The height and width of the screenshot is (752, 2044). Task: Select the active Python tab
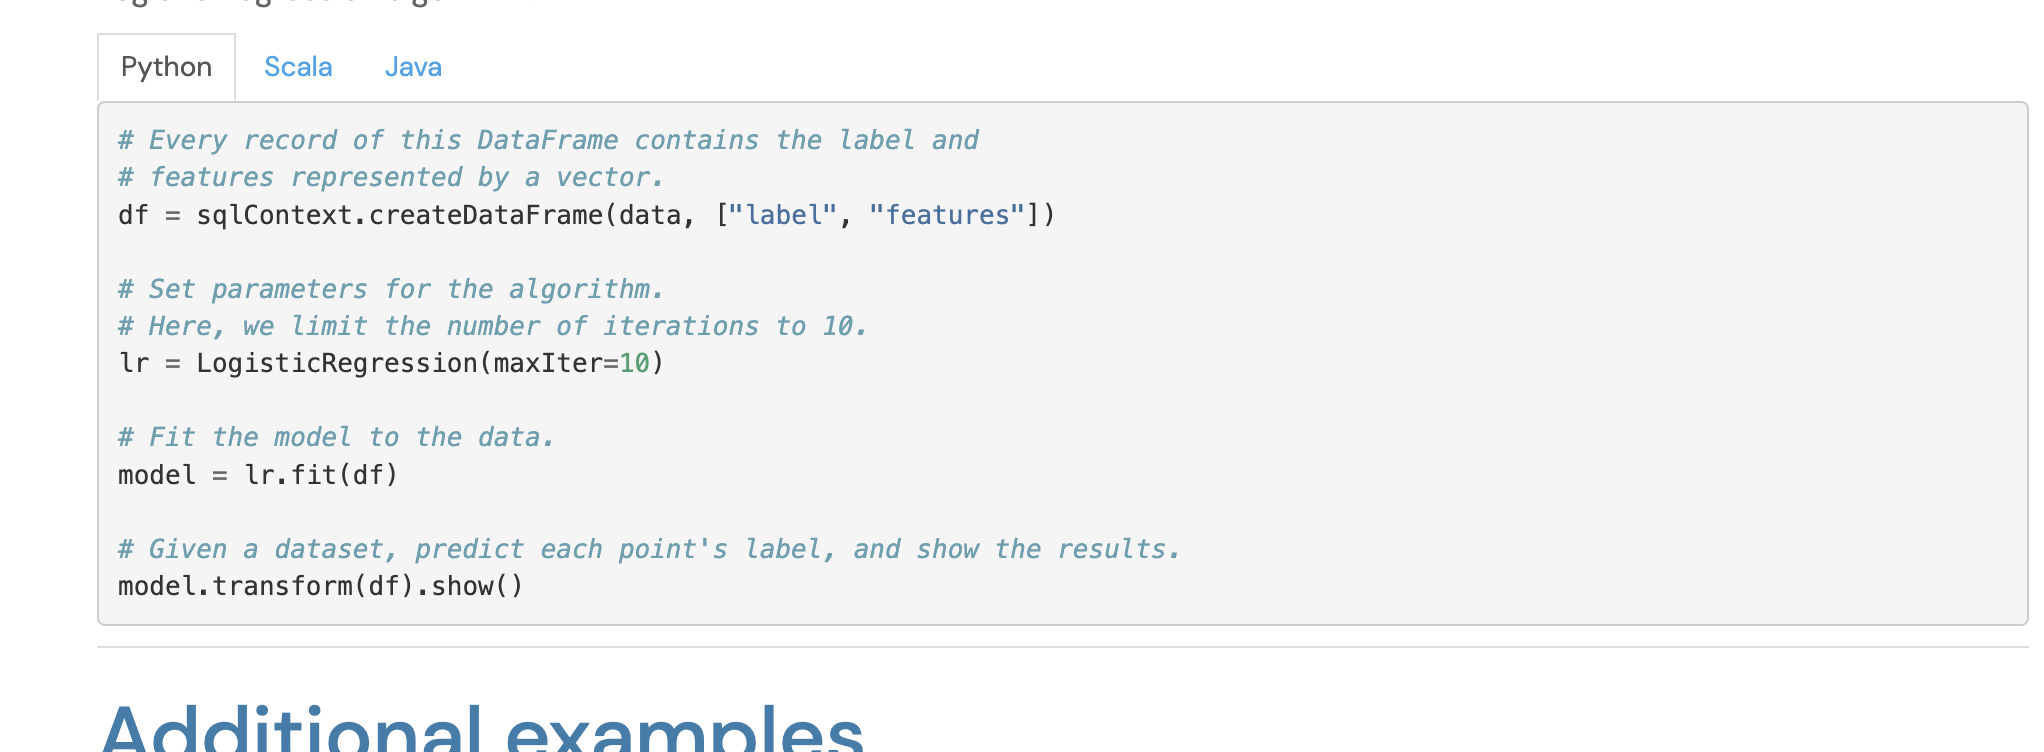[166, 66]
